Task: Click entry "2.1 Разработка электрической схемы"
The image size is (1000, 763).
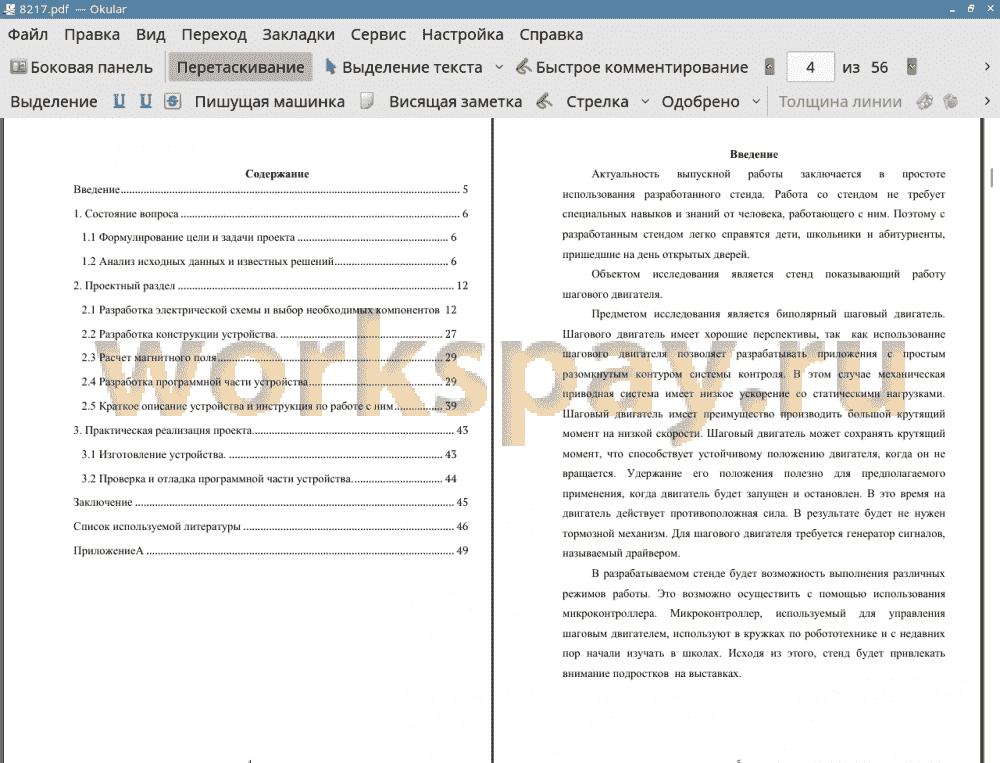Action: pos(269,310)
